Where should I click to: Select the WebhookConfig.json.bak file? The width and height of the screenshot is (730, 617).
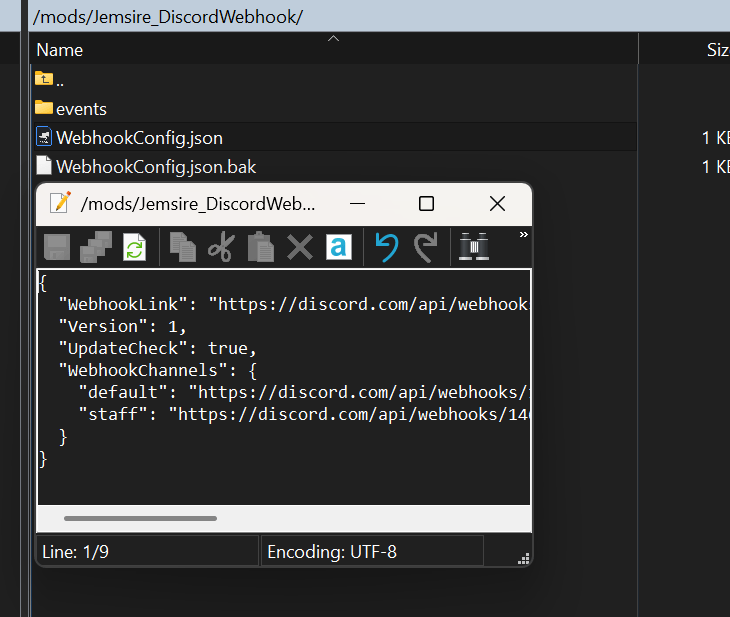(155, 166)
